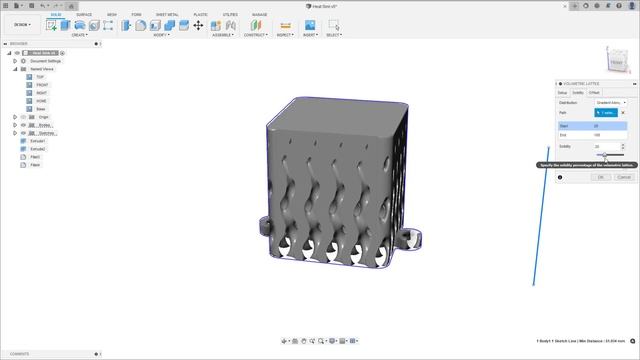The height and width of the screenshot is (360, 640).
Task: Switch to the Plastic toolbar tab
Action: [200, 15]
